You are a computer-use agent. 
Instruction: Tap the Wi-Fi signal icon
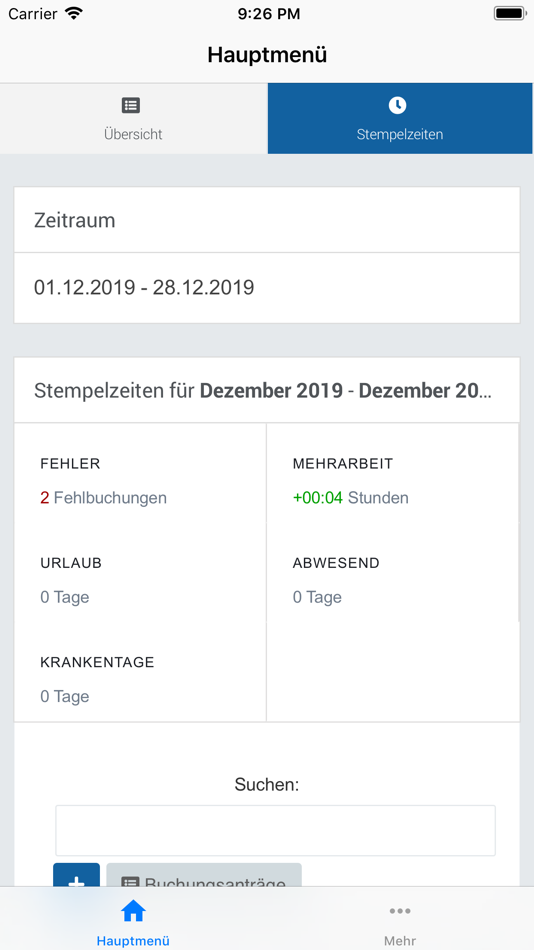(74, 13)
